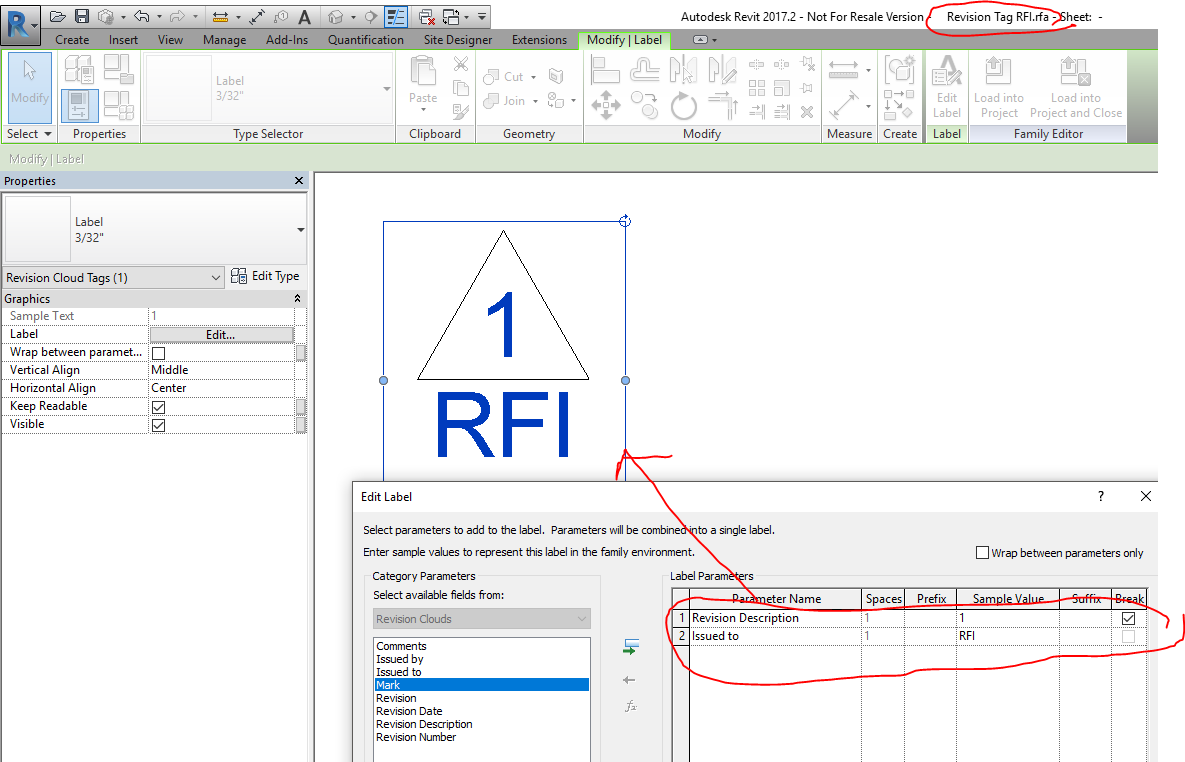1185x762 pixels.
Task: Expand the Join tool dropdown arrow
Action: click(x=533, y=101)
